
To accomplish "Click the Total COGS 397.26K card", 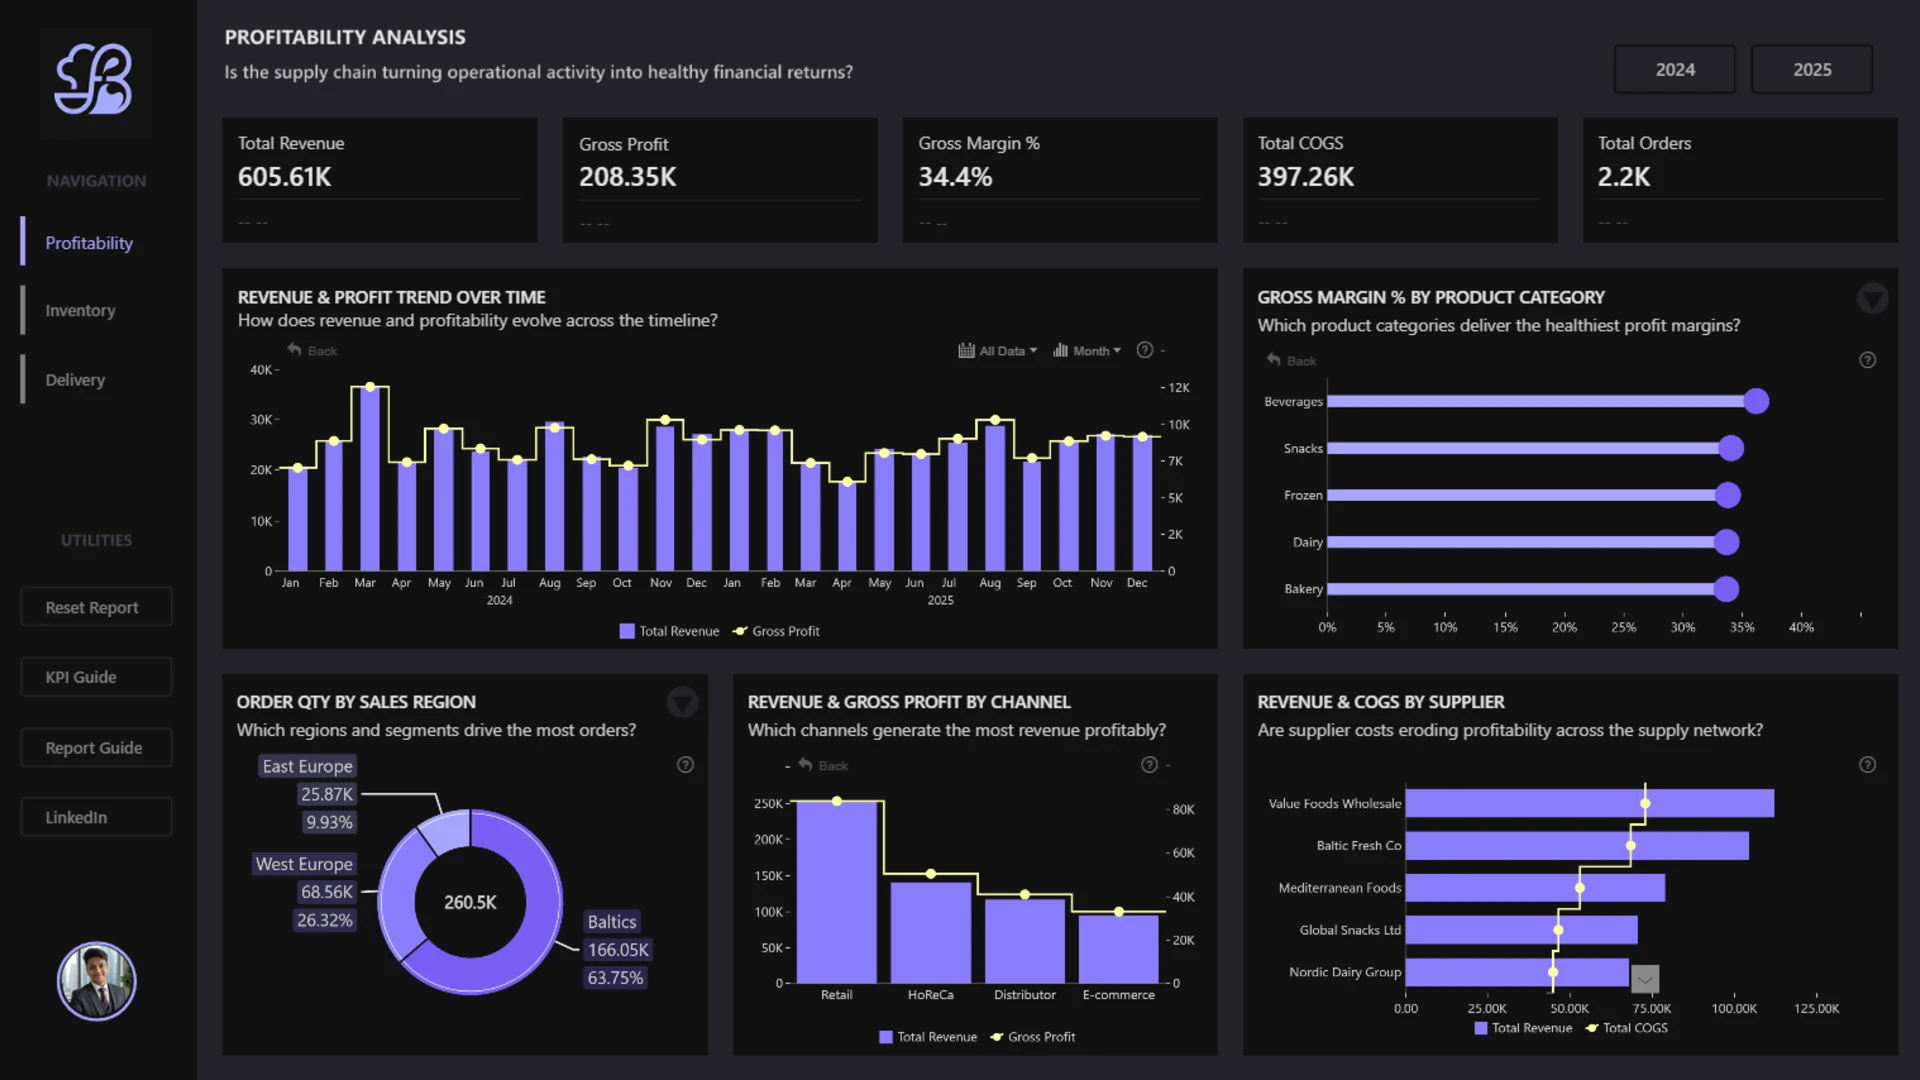I will click(1400, 180).
